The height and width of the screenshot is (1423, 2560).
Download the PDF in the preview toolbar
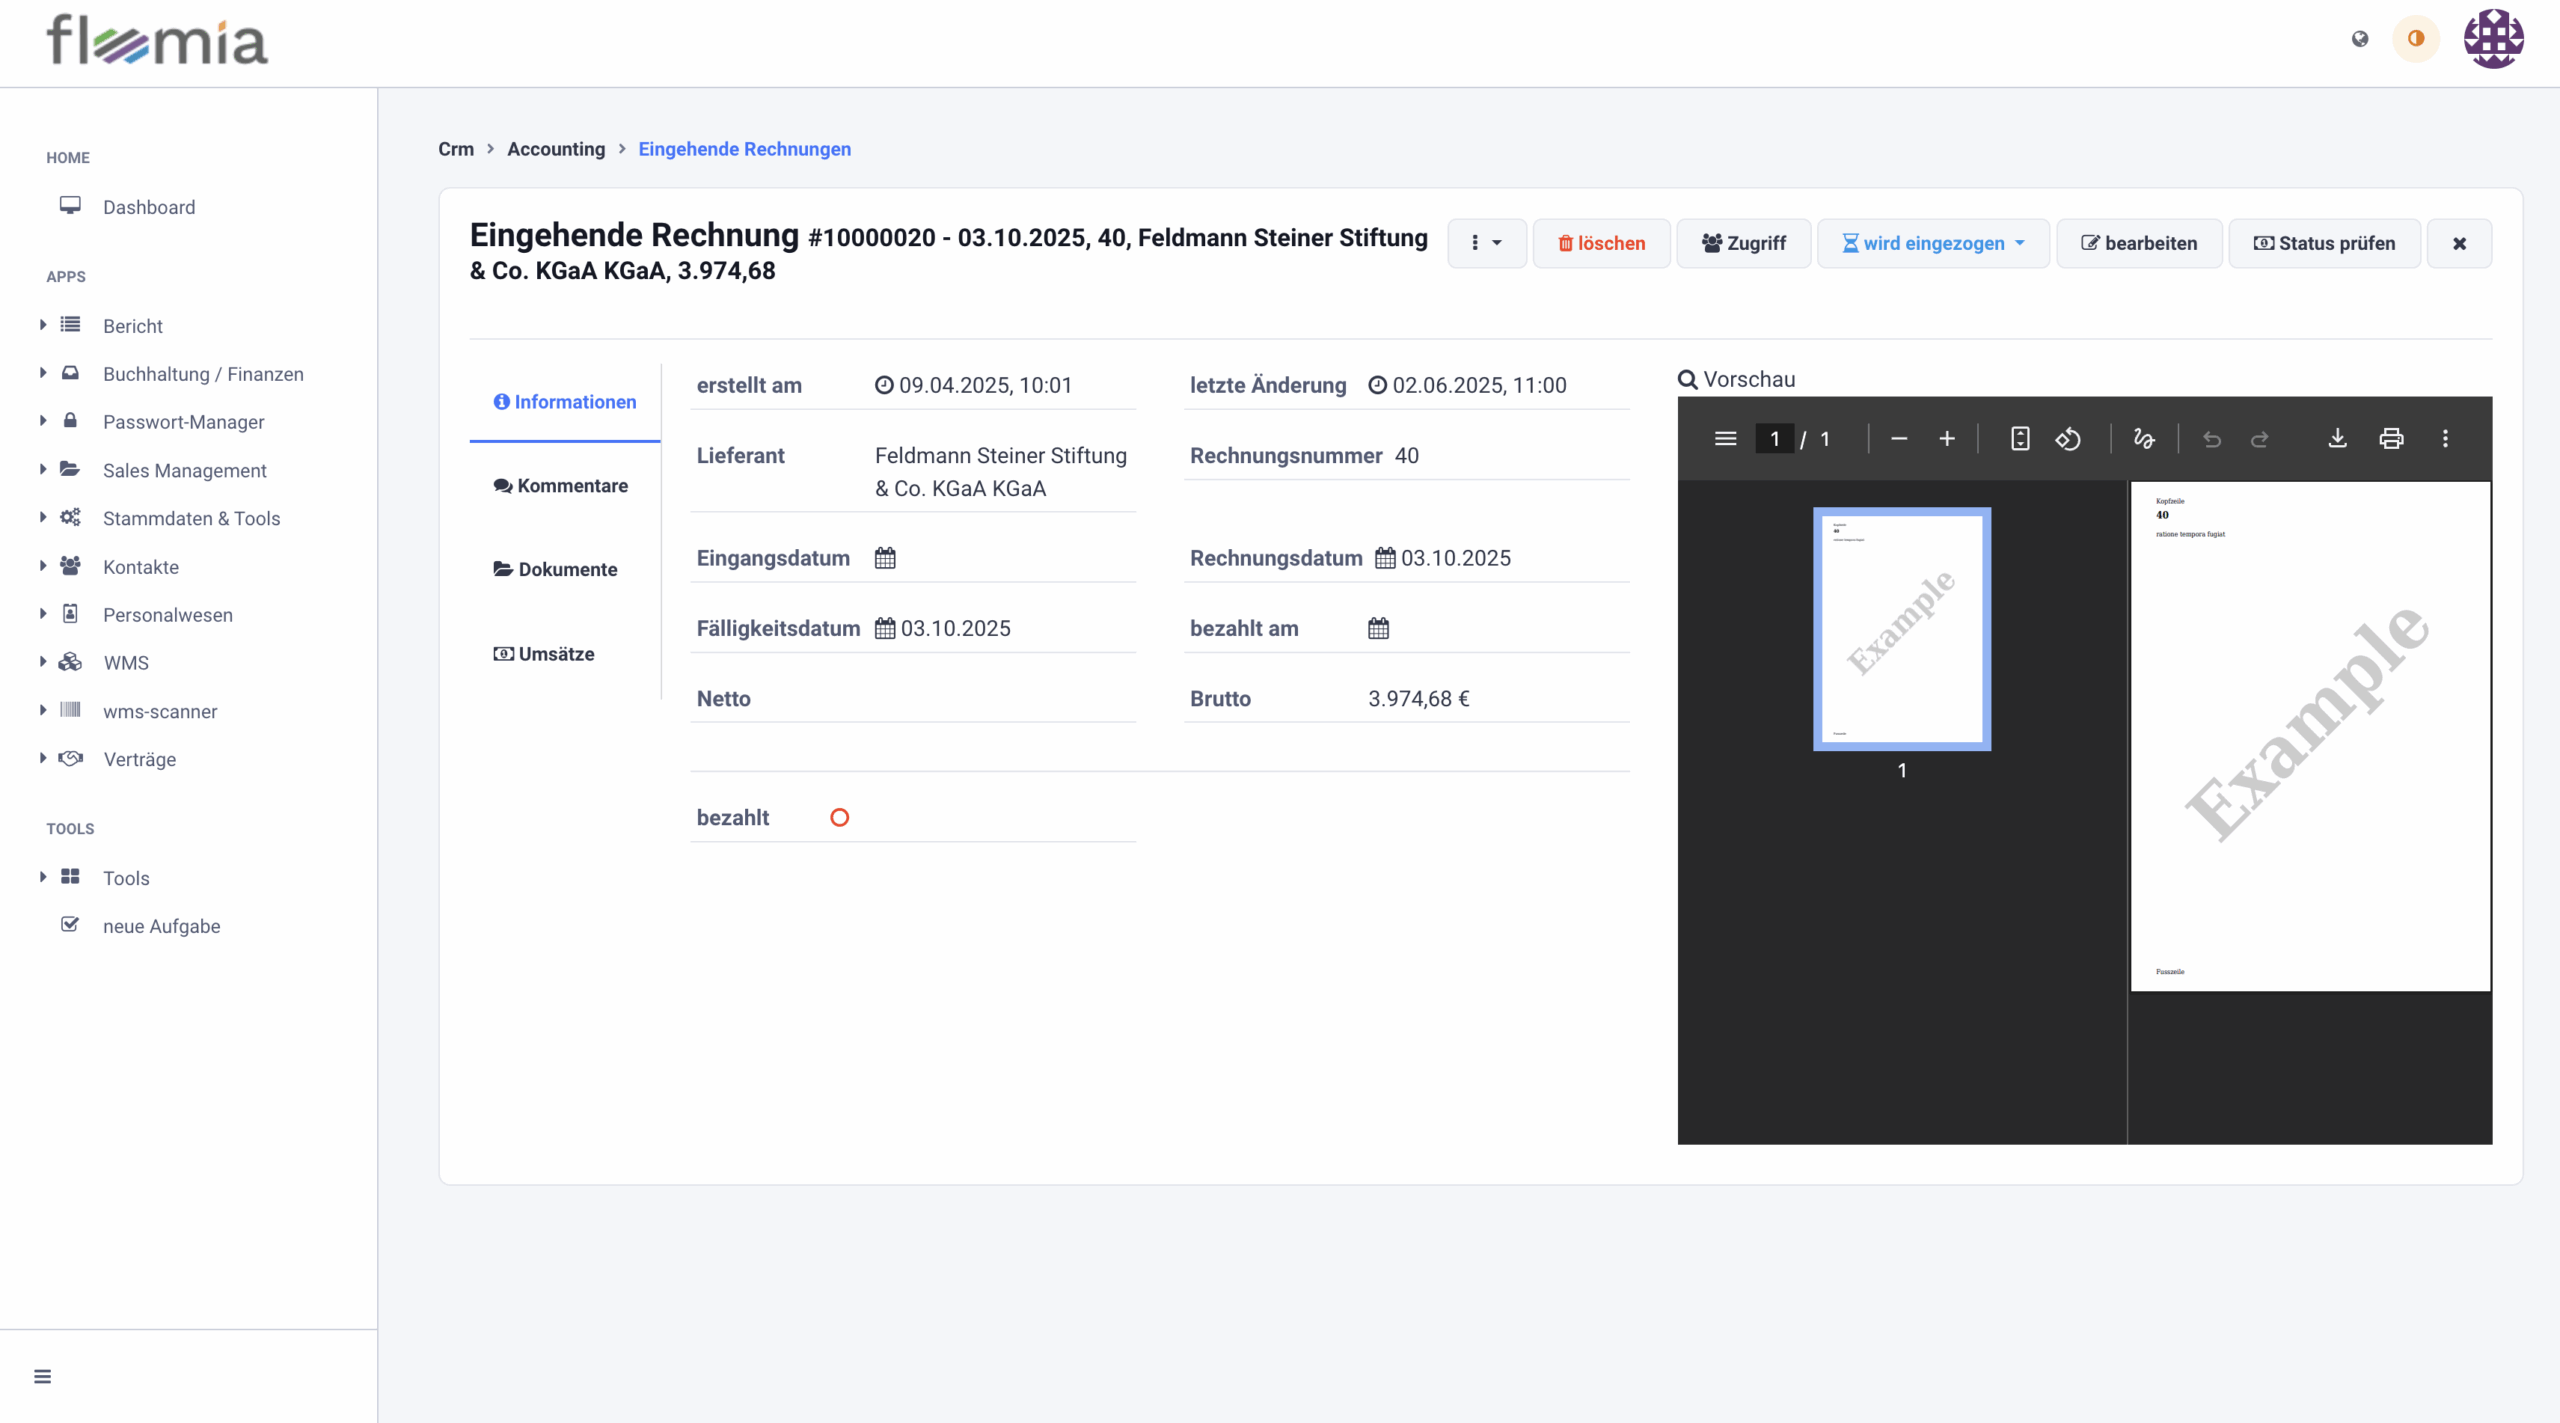pos(2337,438)
